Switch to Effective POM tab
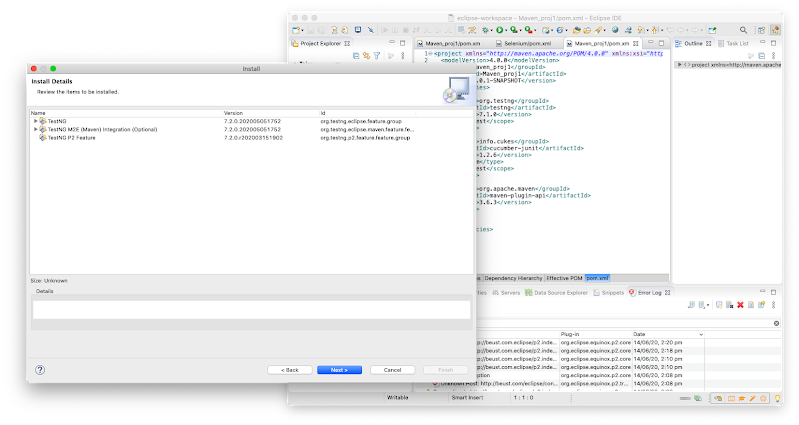 click(564, 278)
